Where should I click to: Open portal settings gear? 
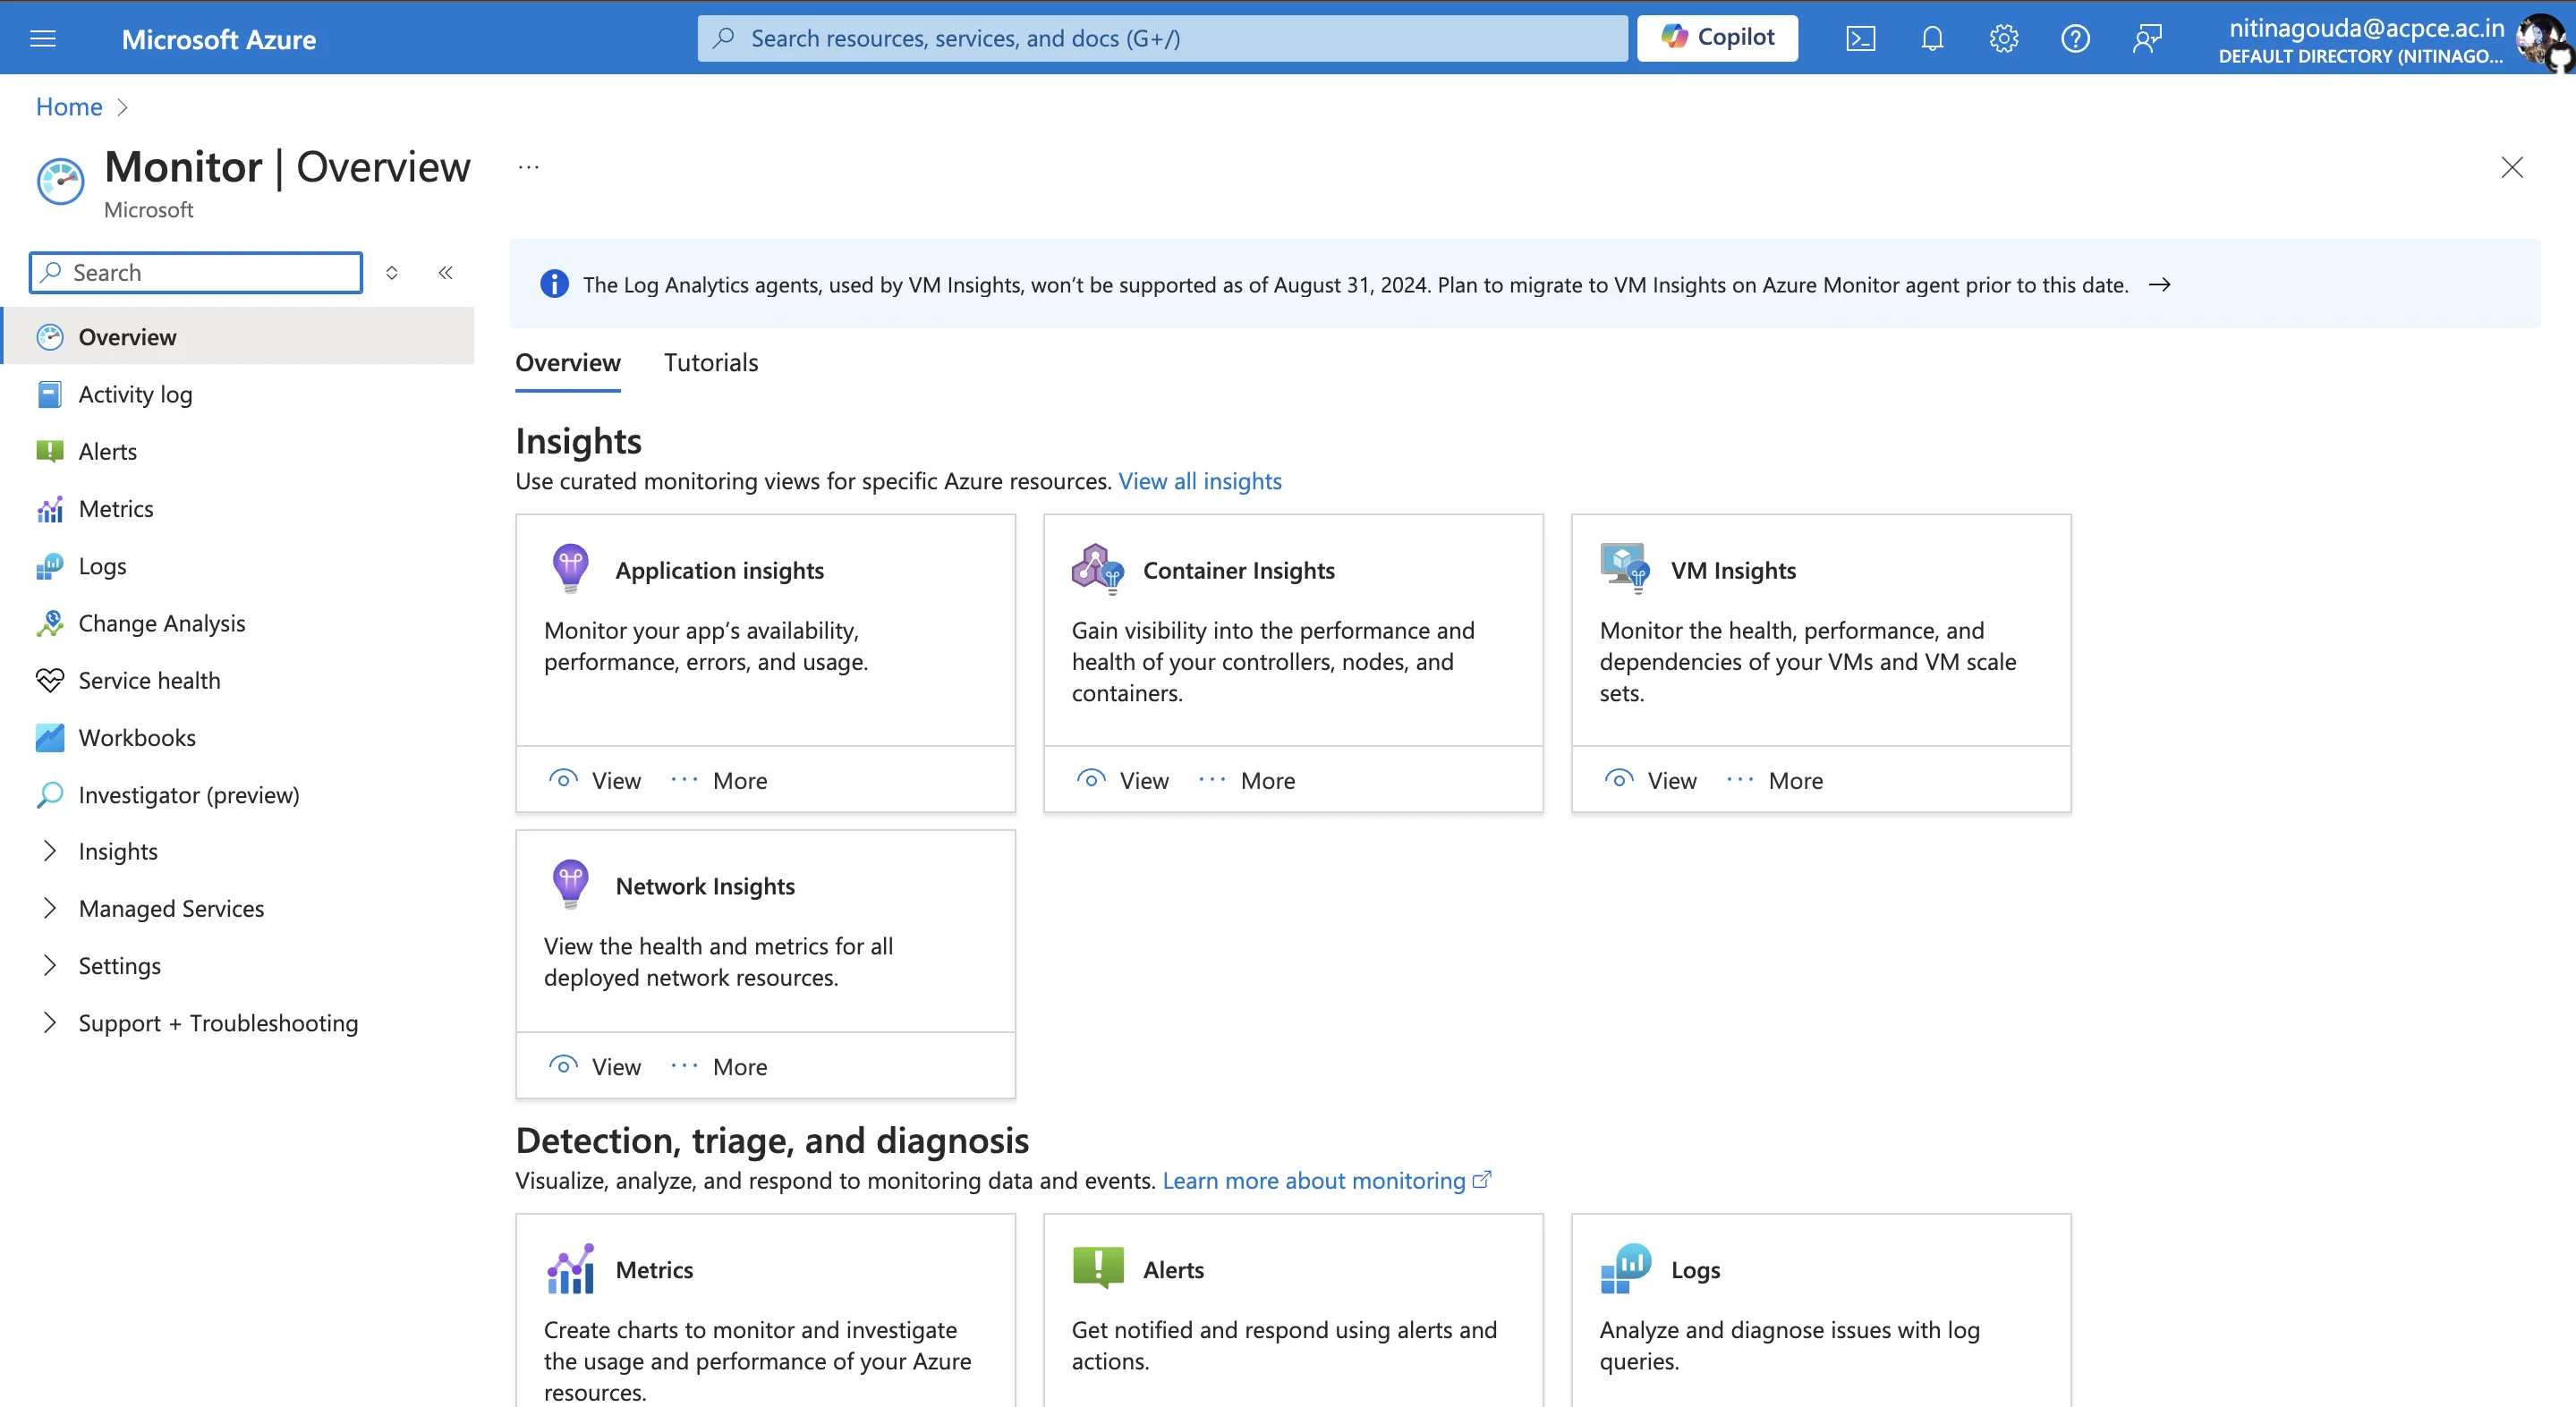(x=2004, y=38)
